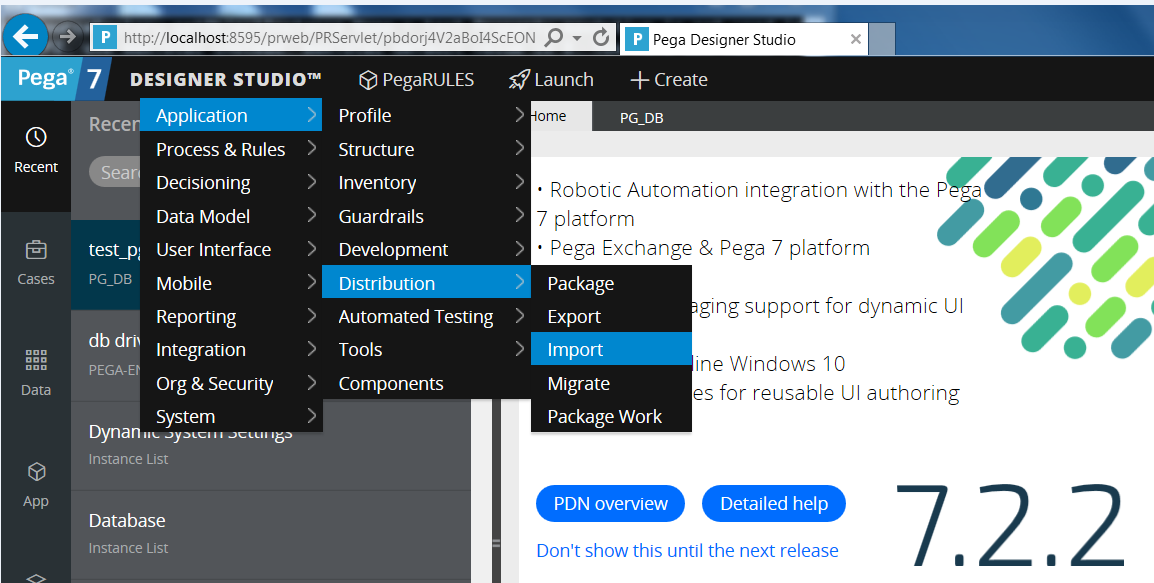The height and width of the screenshot is (583, 1154).
Task: Select Integration menu item
Action: tap(231, 350)
